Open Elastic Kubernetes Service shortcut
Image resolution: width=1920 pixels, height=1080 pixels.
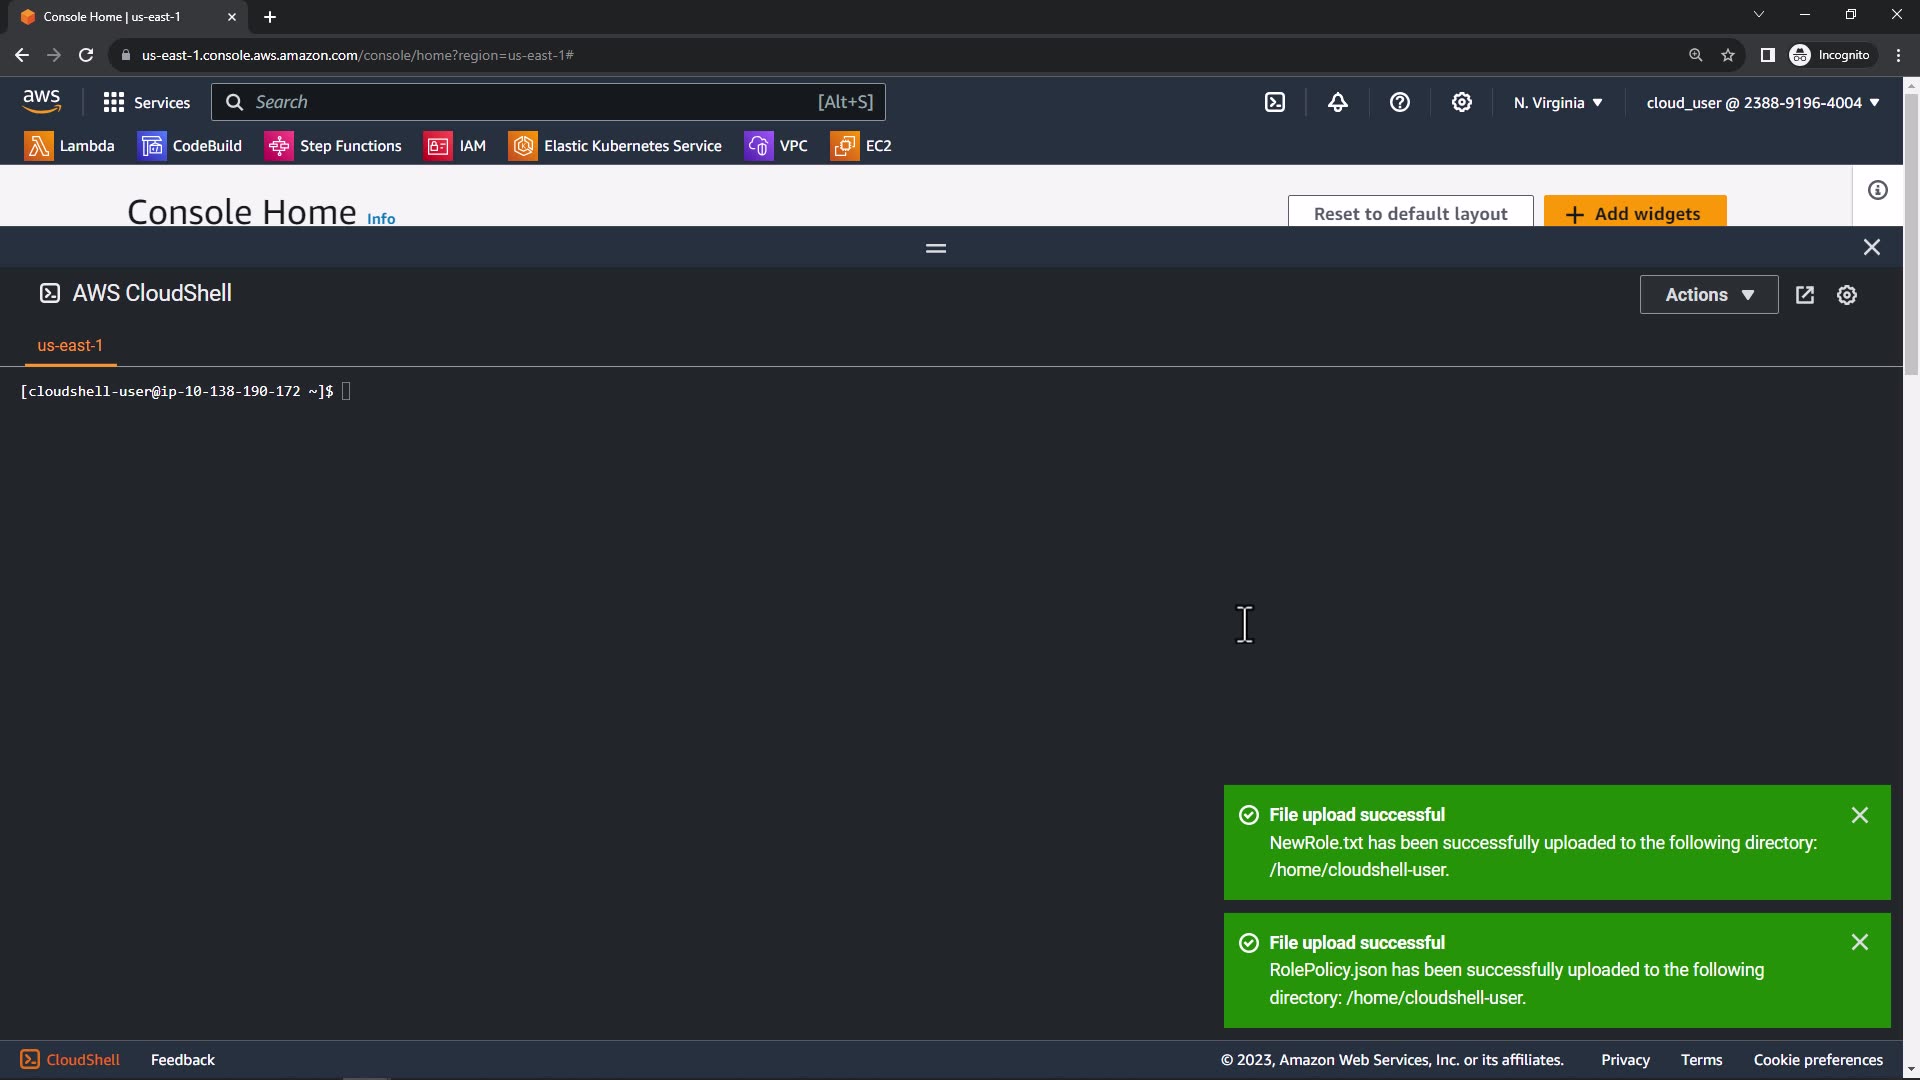pyautogui.click(x=615, y=146)
